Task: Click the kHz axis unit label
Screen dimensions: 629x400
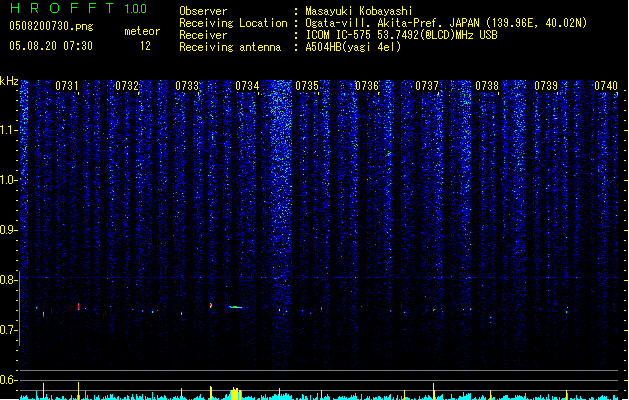Action: click(9, 81)
